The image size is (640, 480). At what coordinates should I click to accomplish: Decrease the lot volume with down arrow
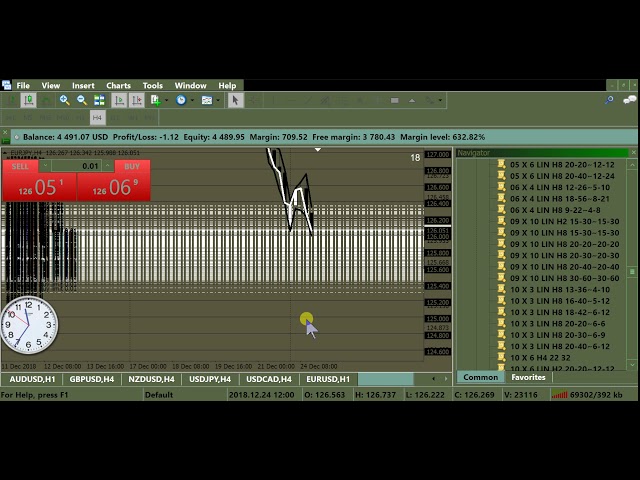point(45,166)
